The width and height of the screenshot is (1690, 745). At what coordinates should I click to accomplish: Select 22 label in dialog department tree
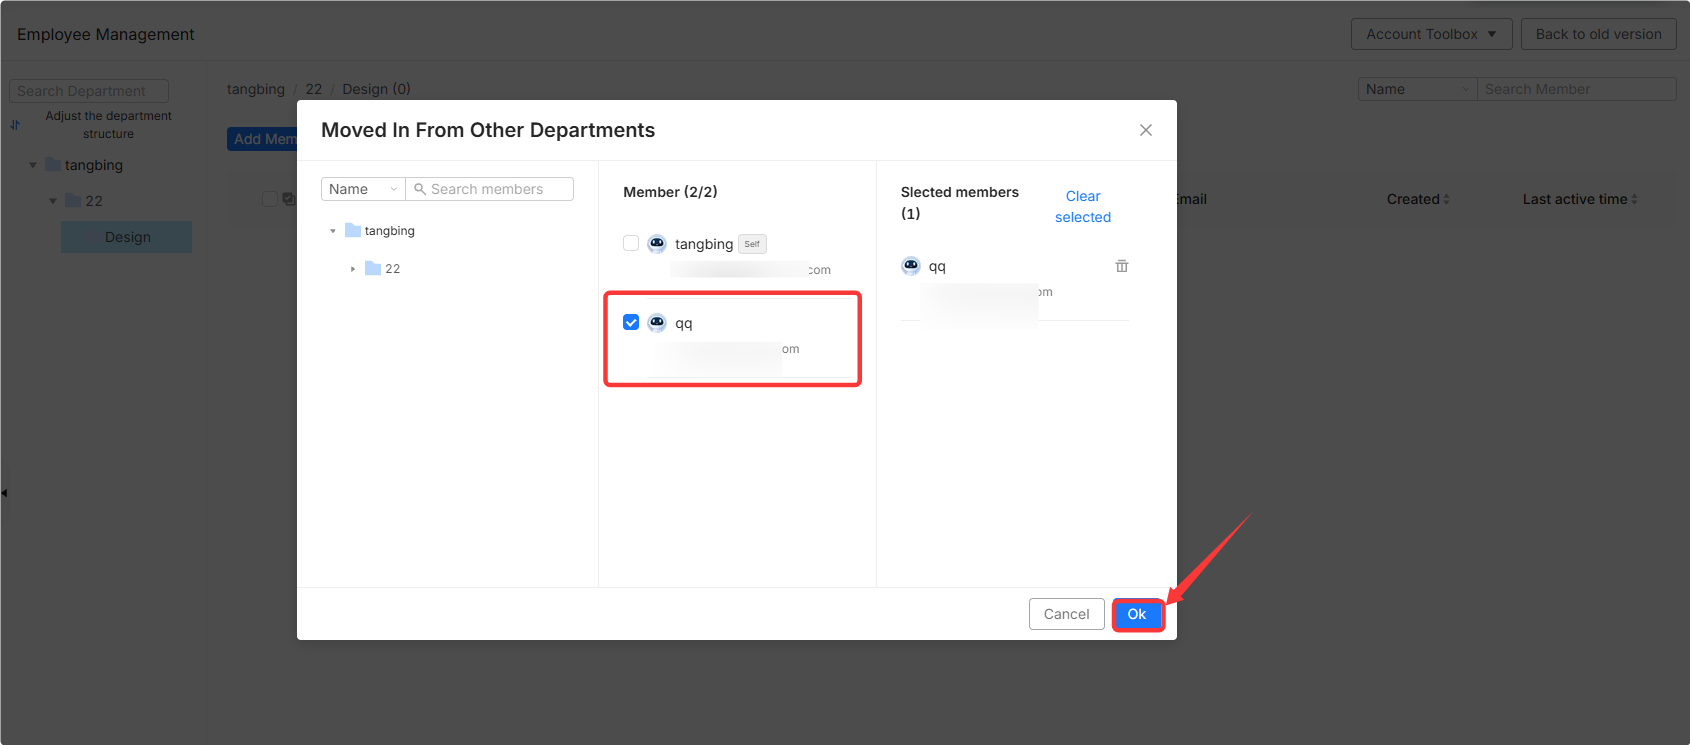tap(392, 269)
